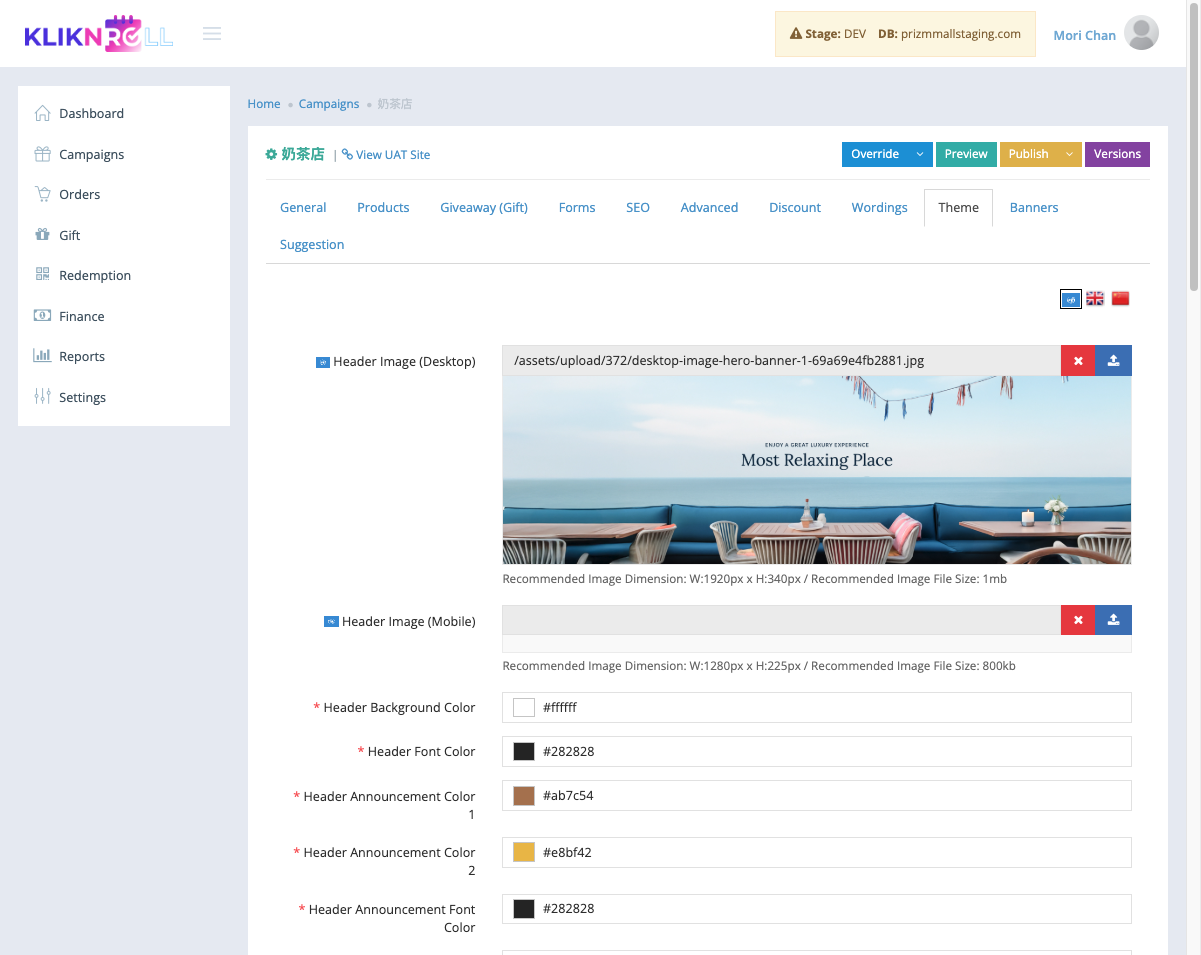Click the desktop header image path field
The width and height of the screenshot is (1201, 955).
click(781, 361)
